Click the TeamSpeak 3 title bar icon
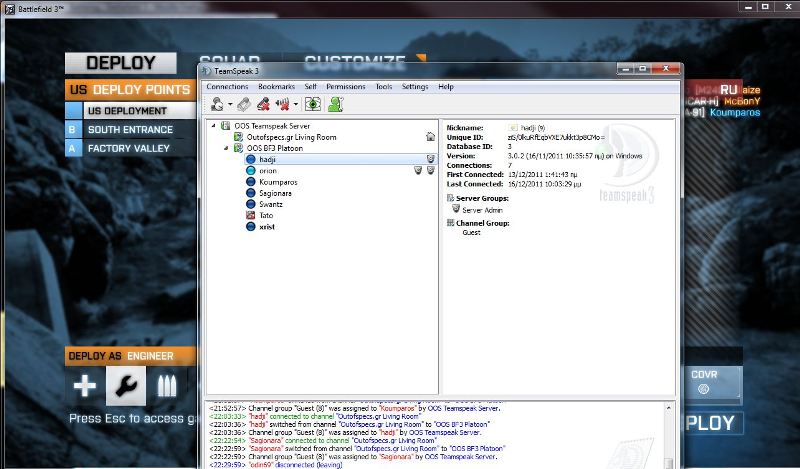 click(x=206, y=70)
